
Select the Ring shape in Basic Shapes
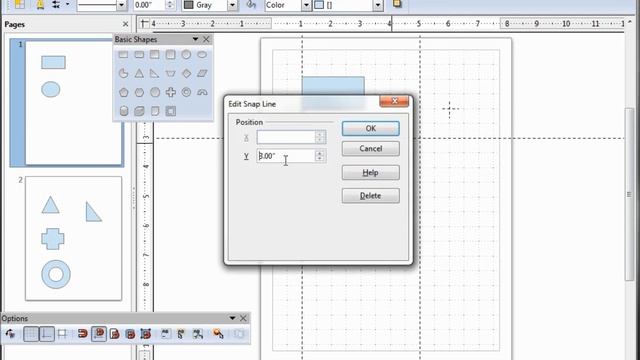click(x=186, y=92)
